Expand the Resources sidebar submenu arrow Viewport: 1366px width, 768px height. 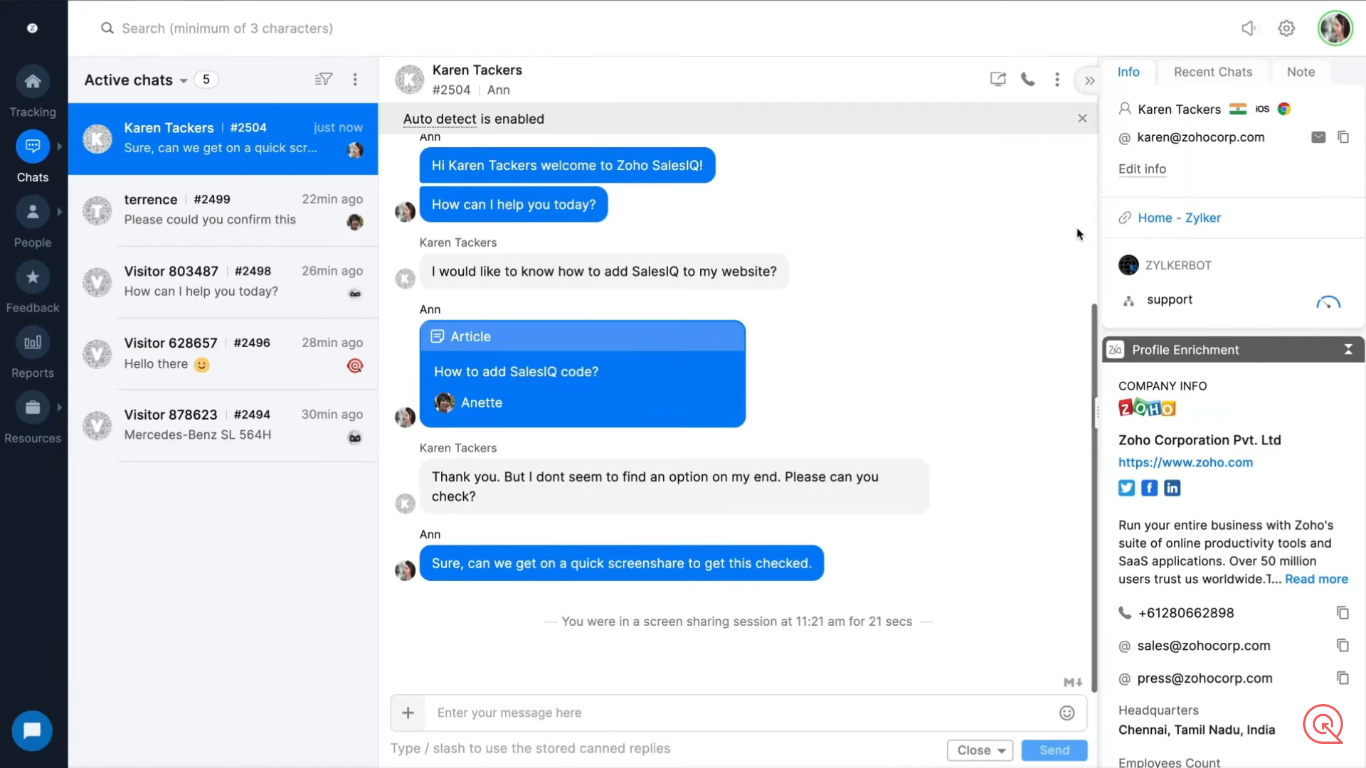60,407
